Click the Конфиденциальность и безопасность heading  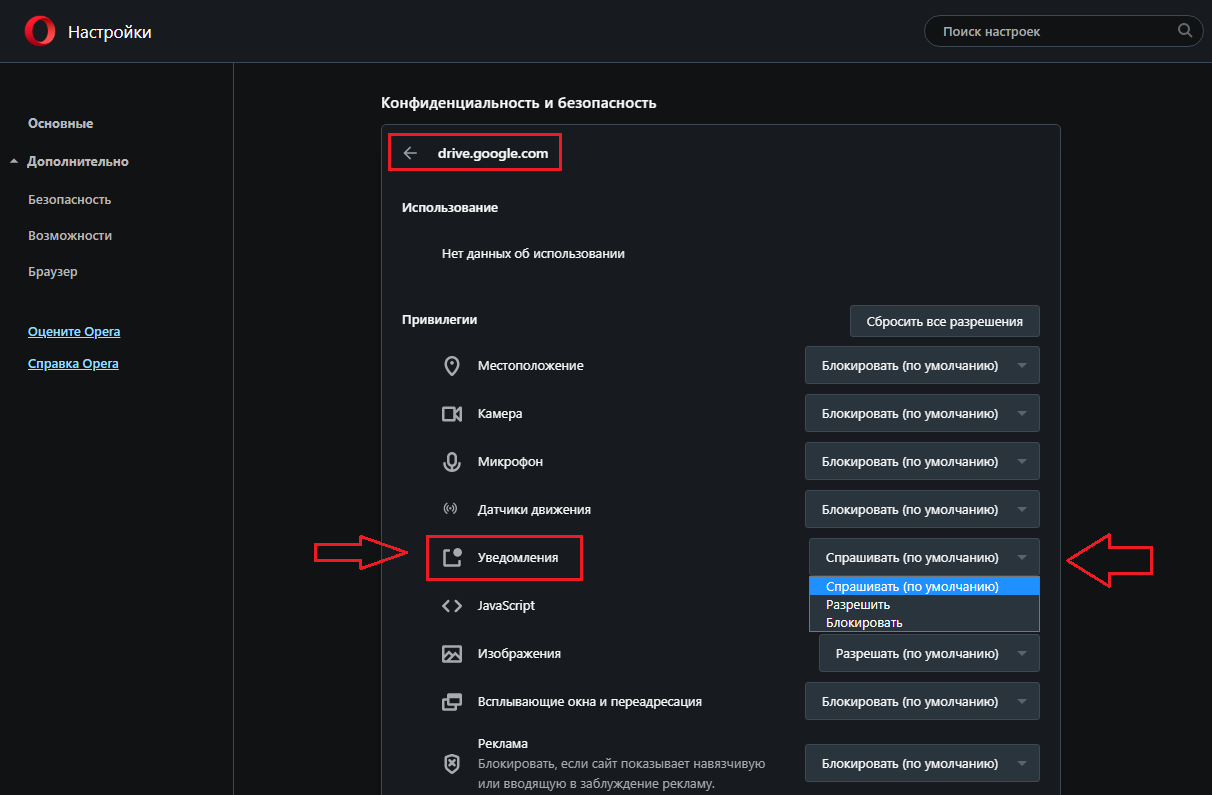tap(519, 103)
